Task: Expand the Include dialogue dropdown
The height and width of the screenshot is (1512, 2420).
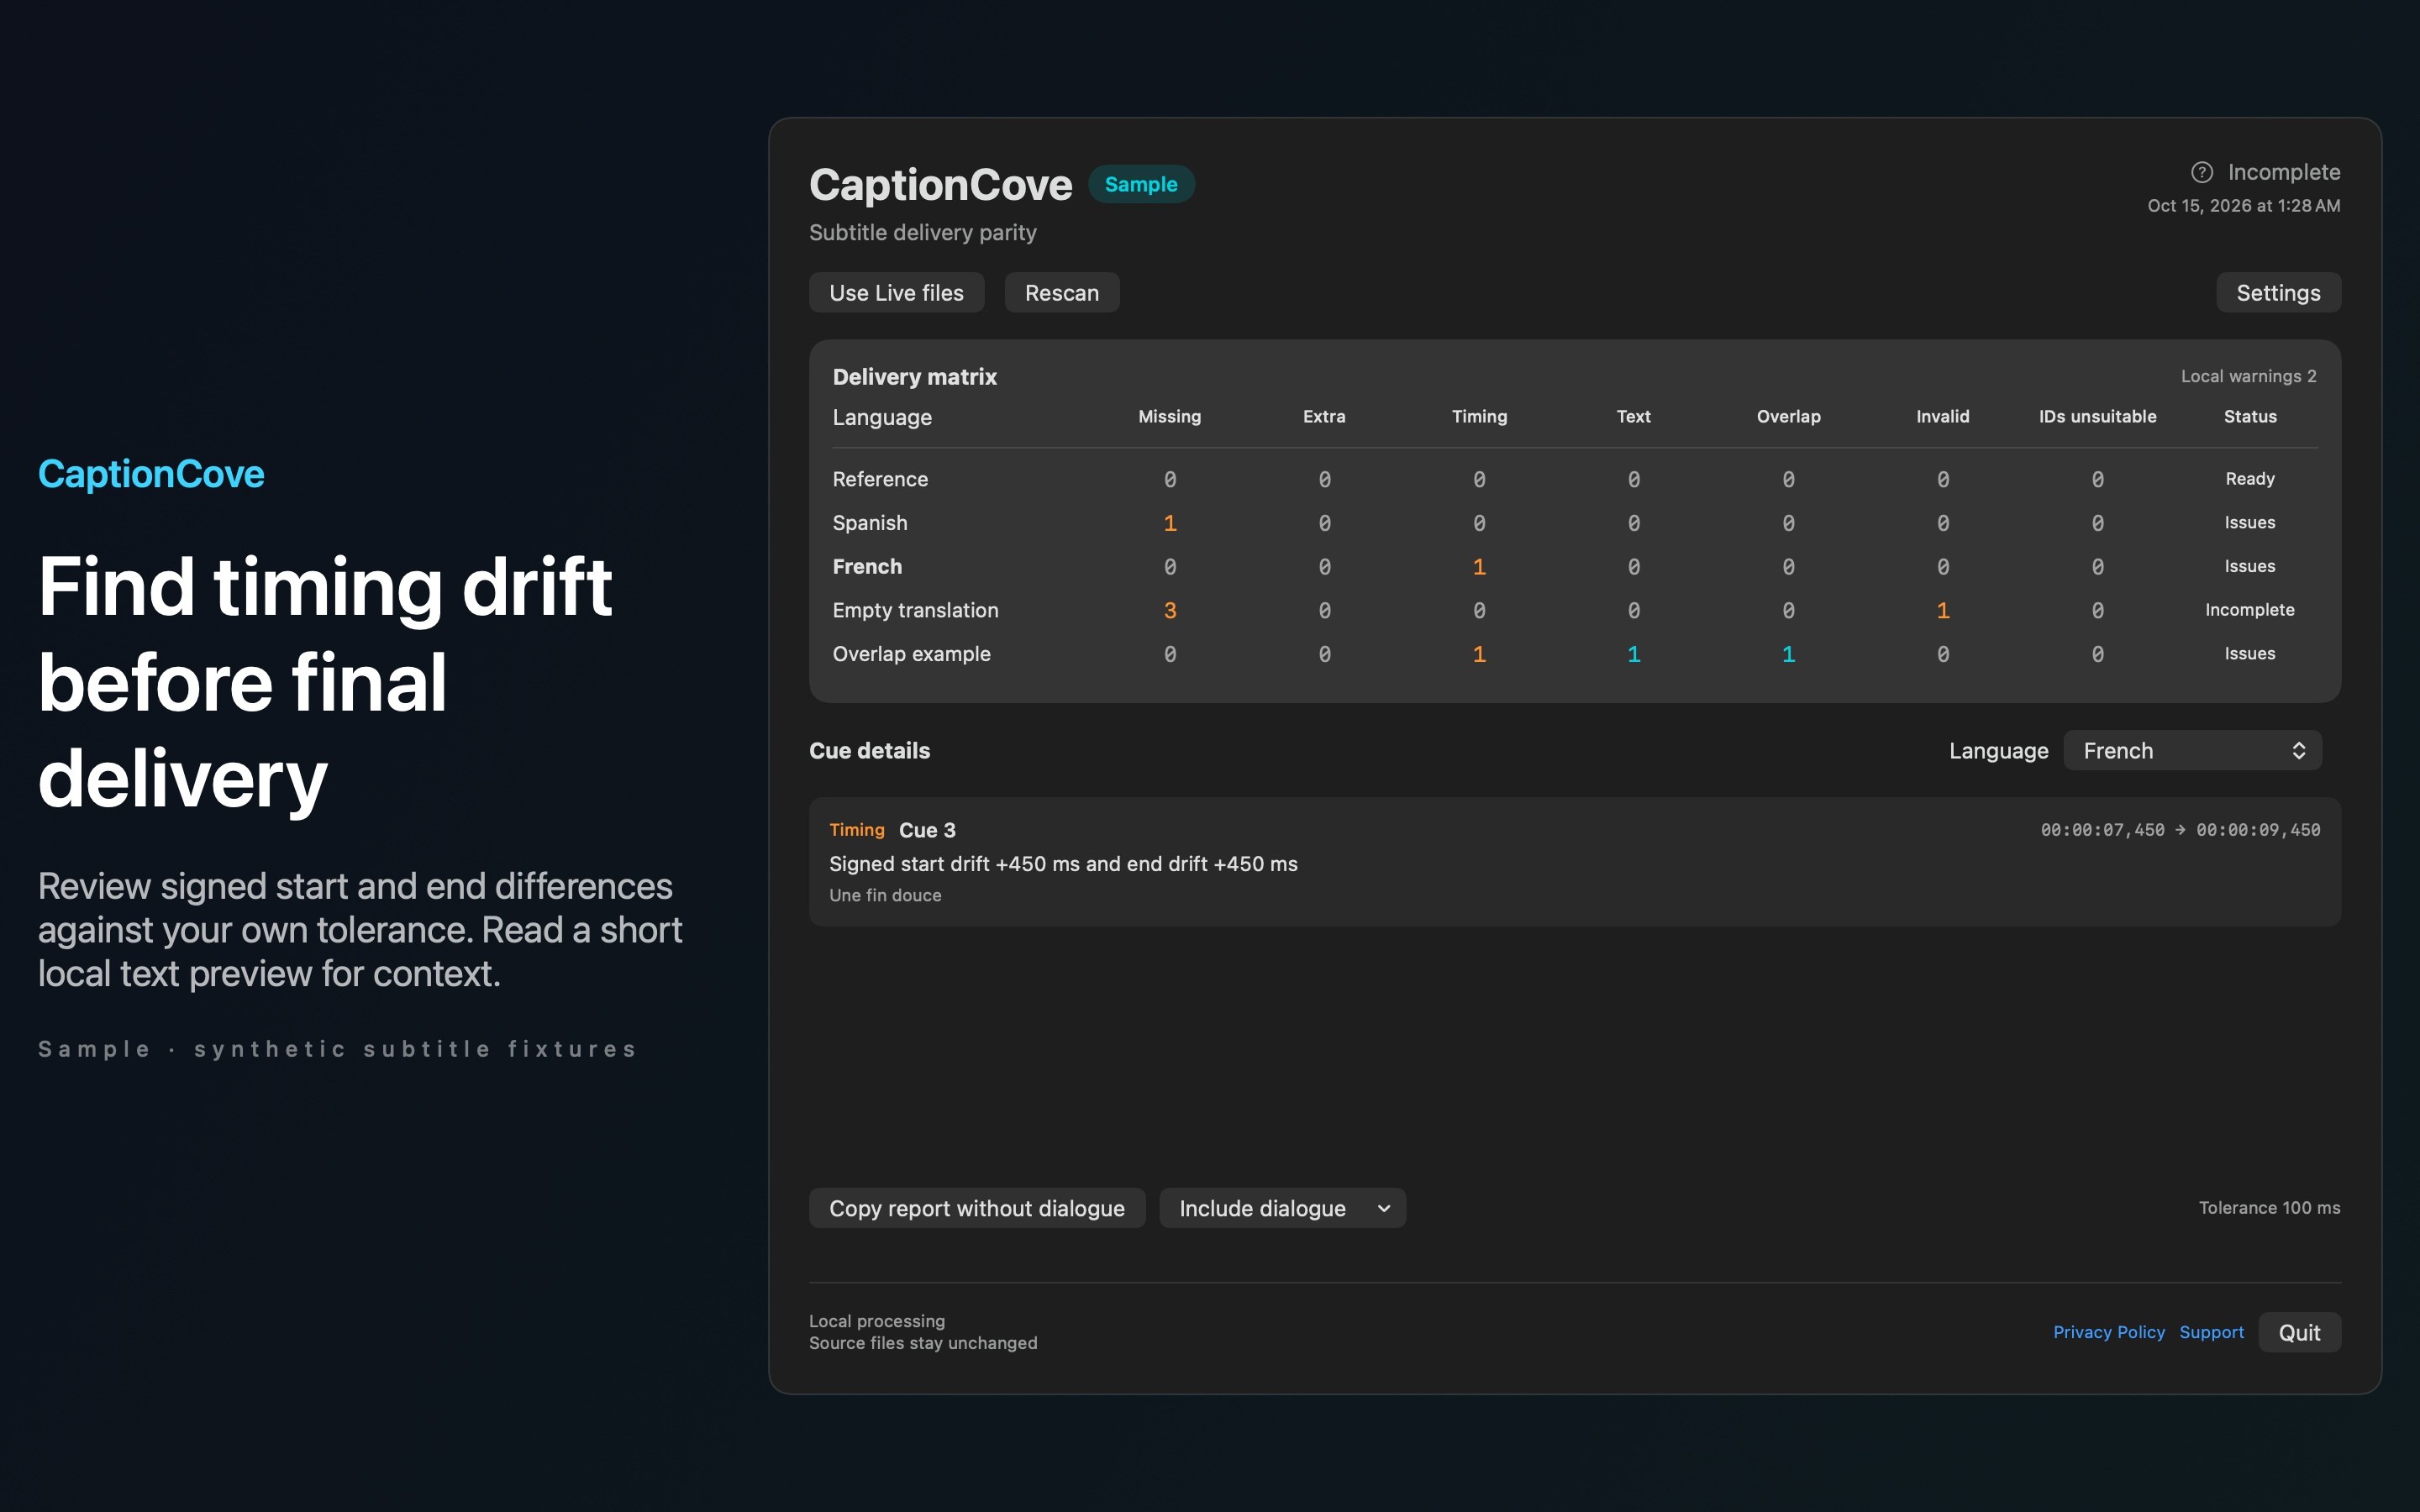Action: (x=1282, y=1208)
